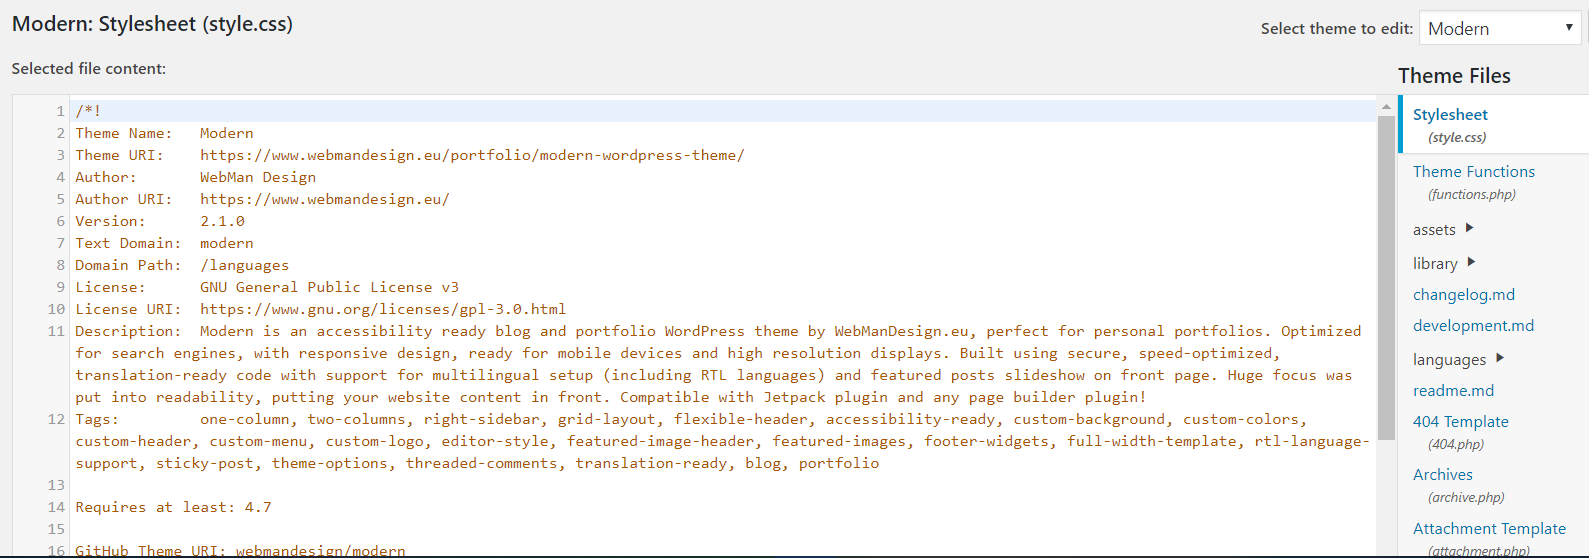This screenshot has width=1589, height=558.
Task: Click the /*! comment opening line
Action: point(88,111)
